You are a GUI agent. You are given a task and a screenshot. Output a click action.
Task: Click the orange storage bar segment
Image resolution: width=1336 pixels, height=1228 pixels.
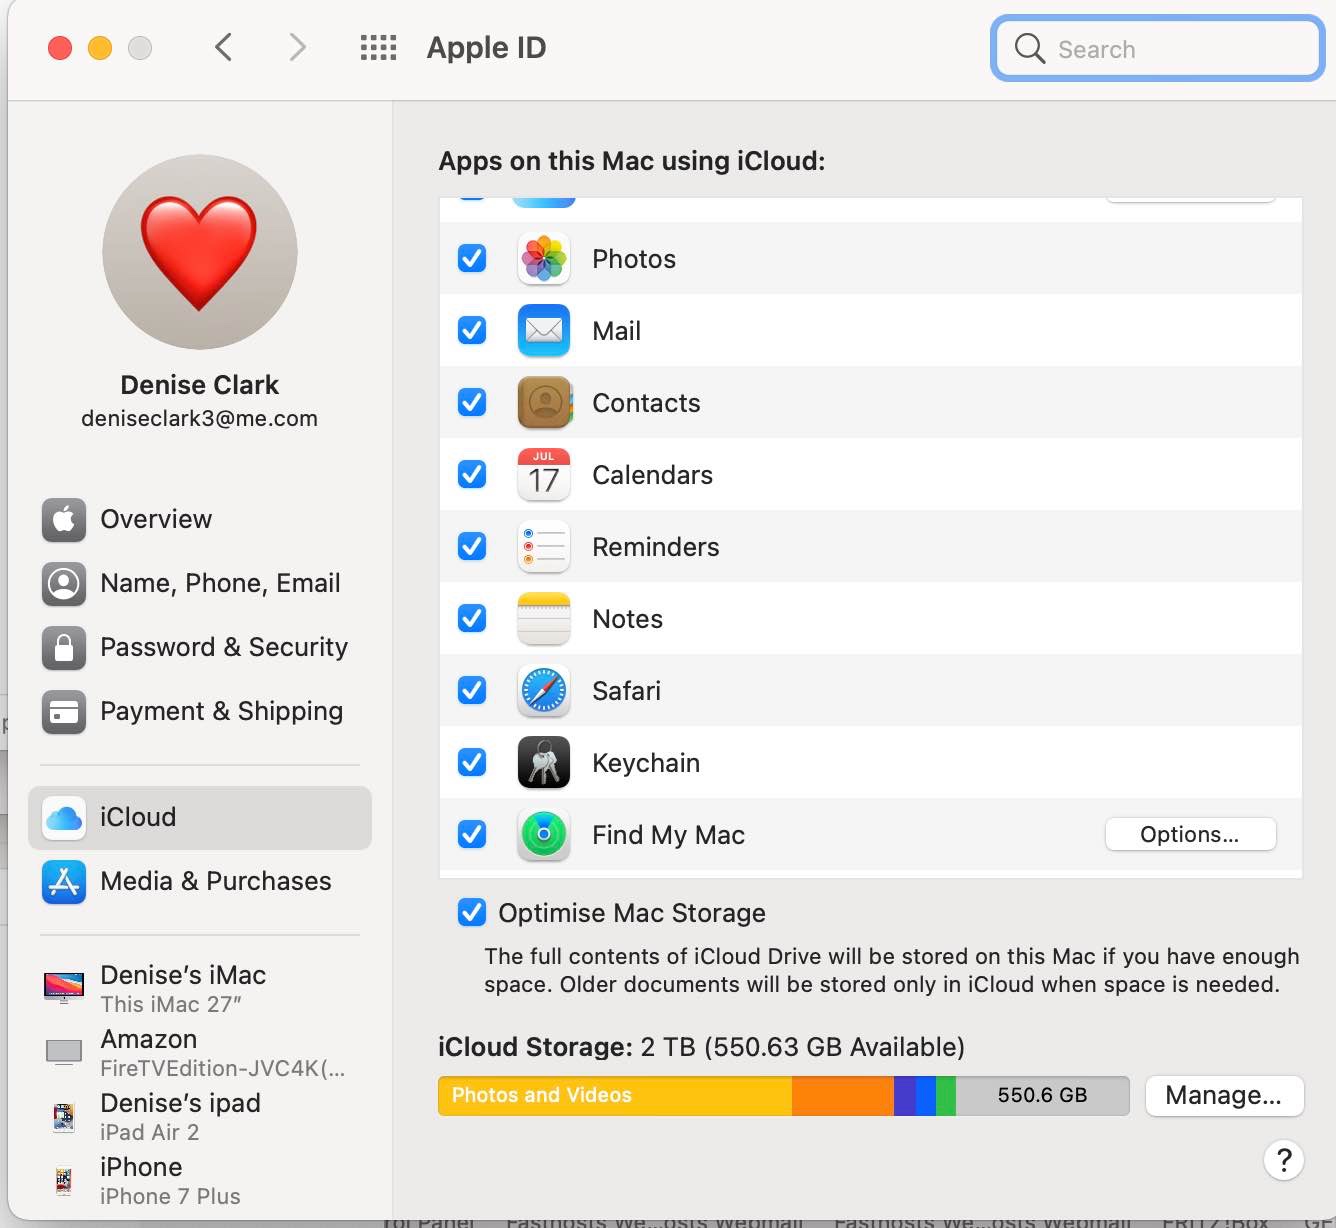click(x=843, y=1096)
